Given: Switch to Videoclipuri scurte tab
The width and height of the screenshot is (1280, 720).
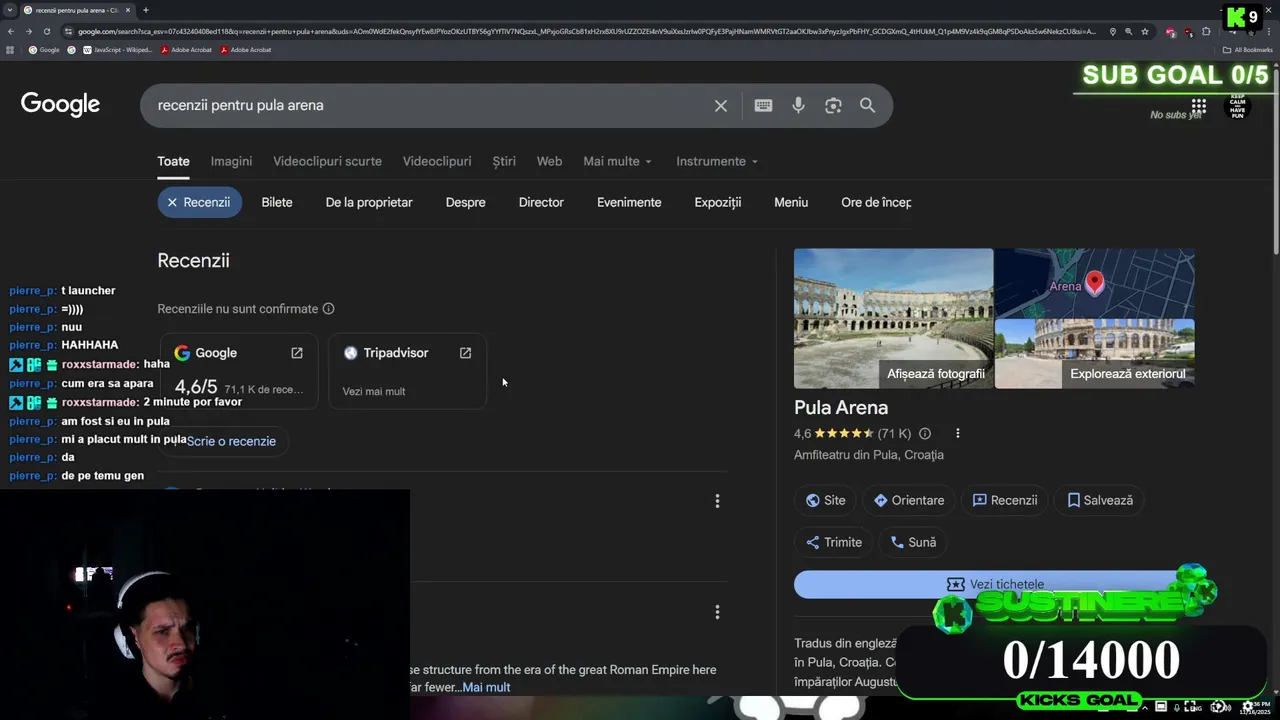Looking at the screenshot, I should pyautogui.click(x=327, y=161).
